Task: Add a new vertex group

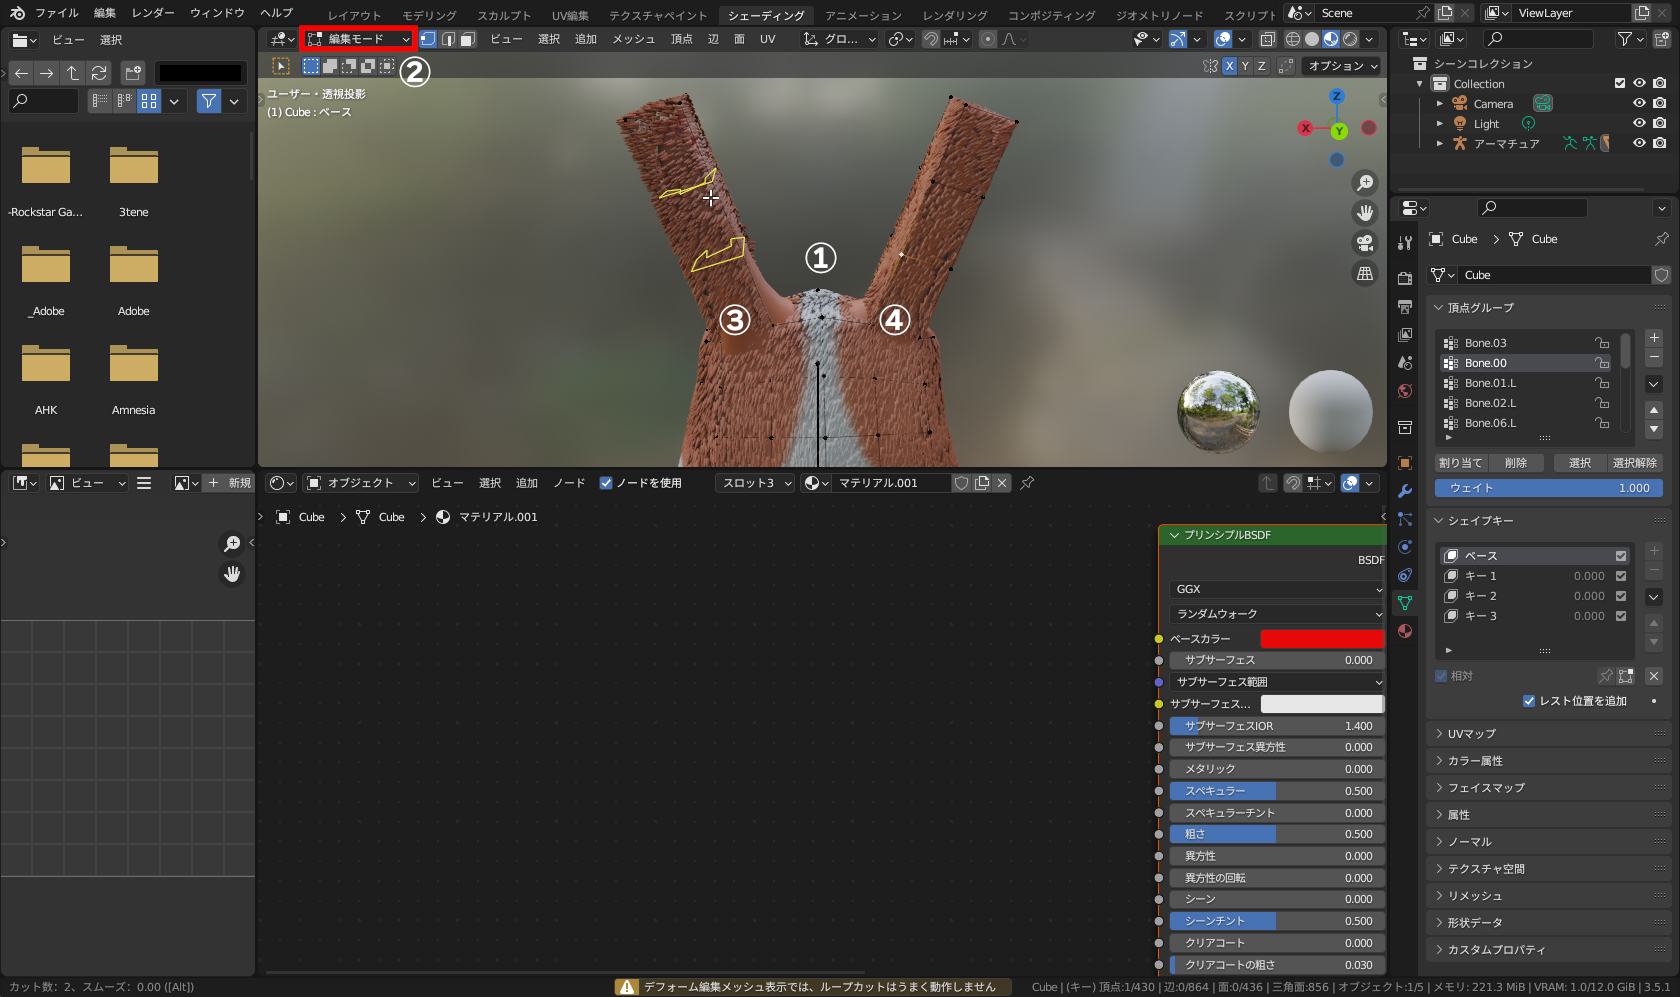Action: point(1654,338)
